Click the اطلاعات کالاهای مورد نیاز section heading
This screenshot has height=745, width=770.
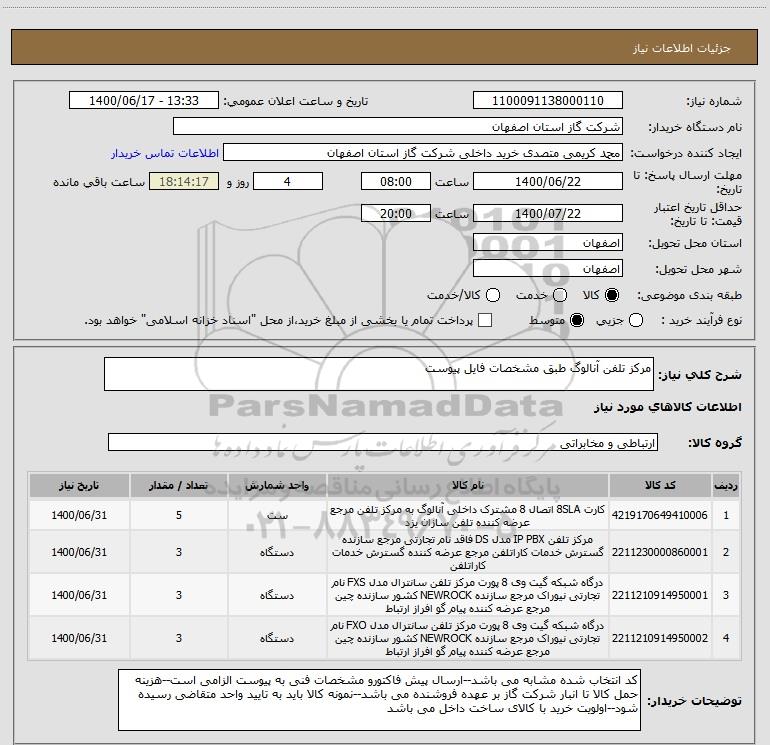[x=668, y=407]
